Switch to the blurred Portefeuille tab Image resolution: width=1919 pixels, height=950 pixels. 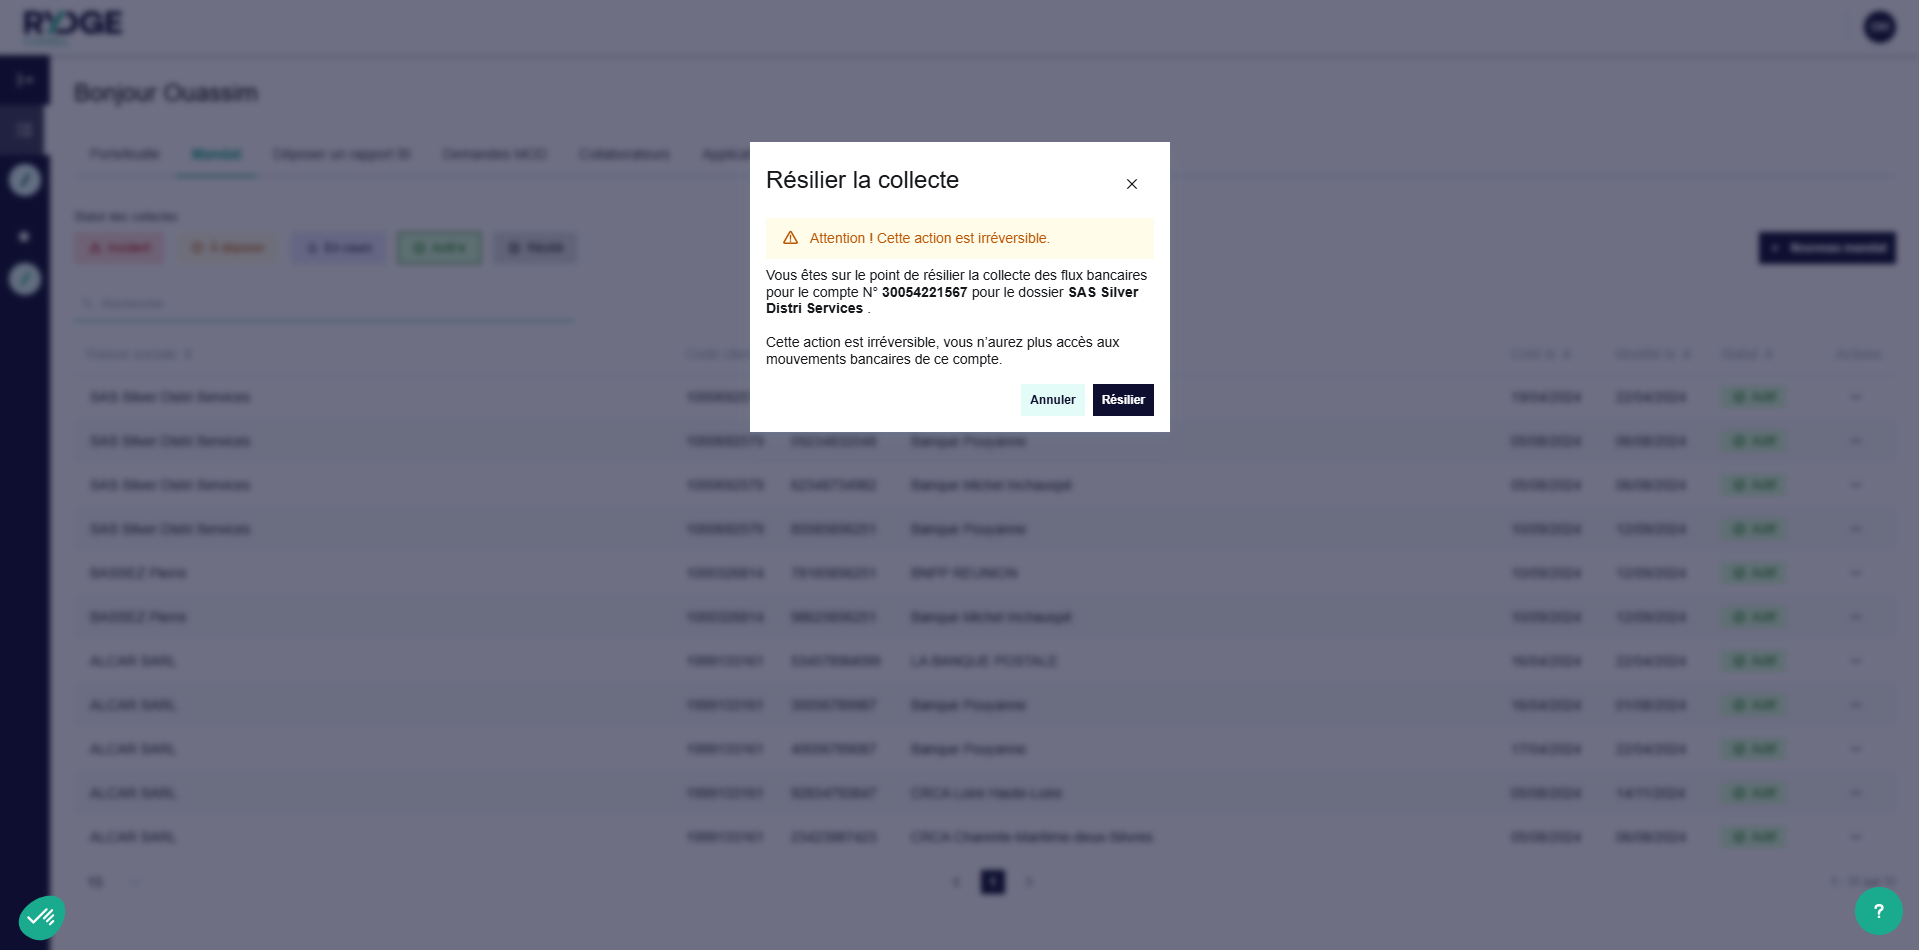coord(125,154)
